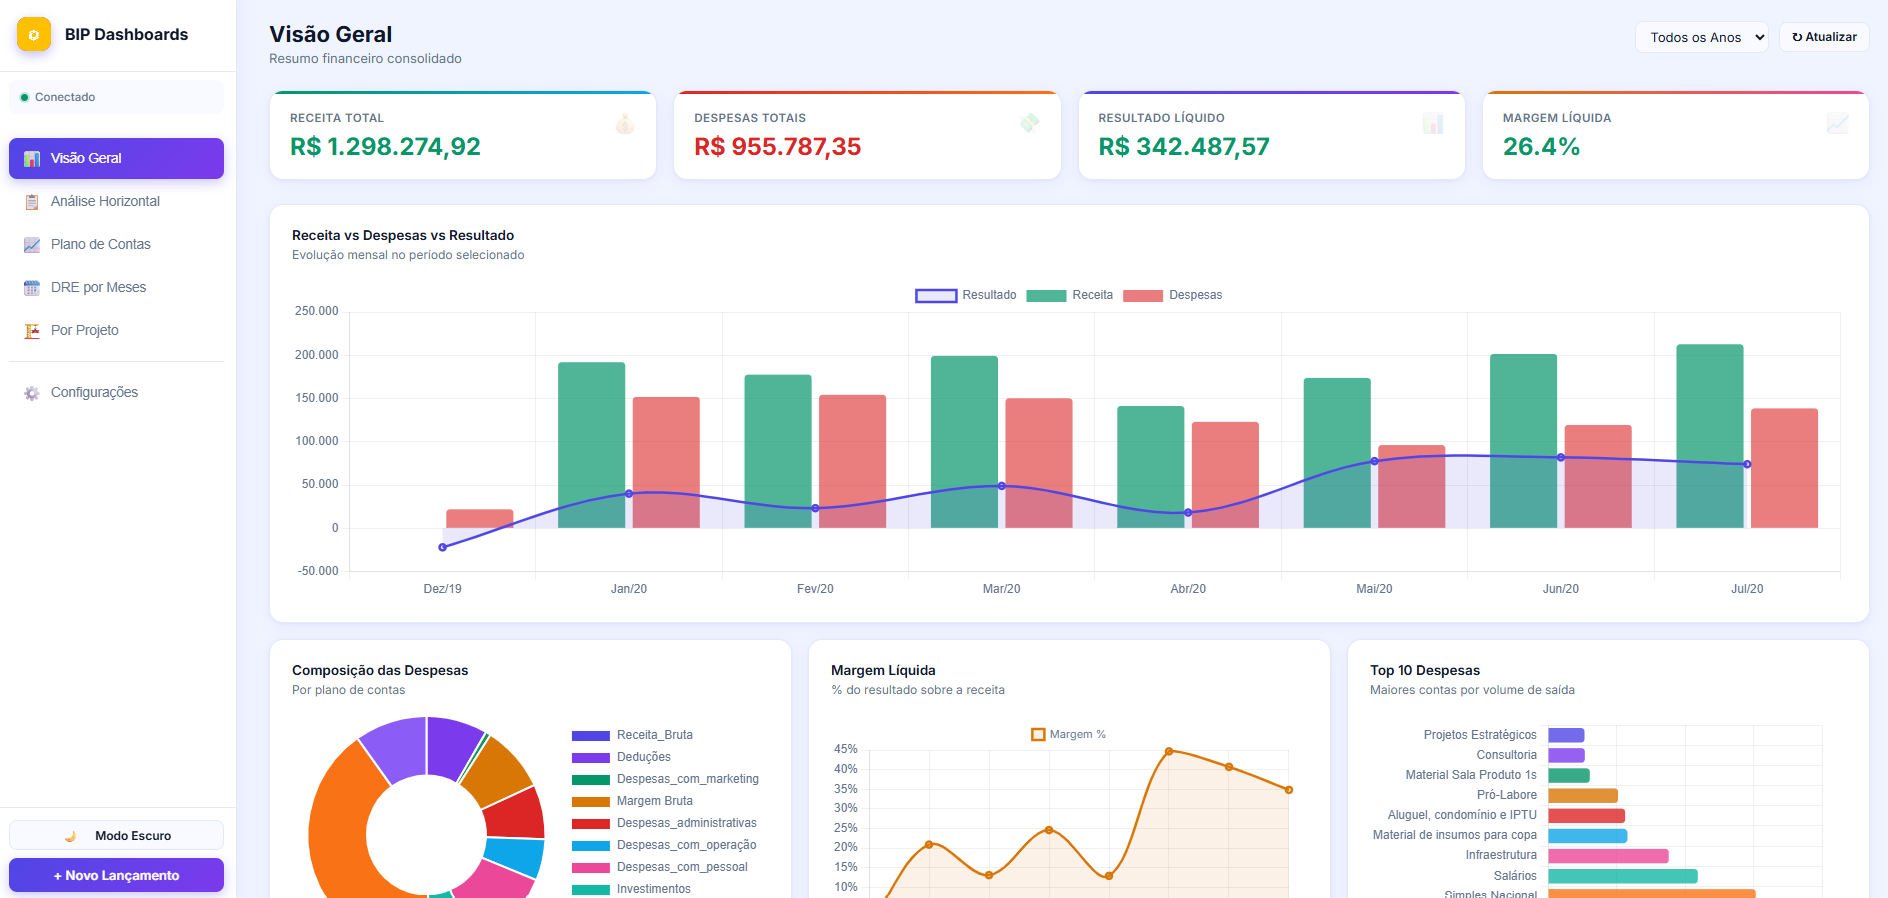Click the R$ 342.487,57 net result value
This screenshot has height=898, width=1888.
1184,147
